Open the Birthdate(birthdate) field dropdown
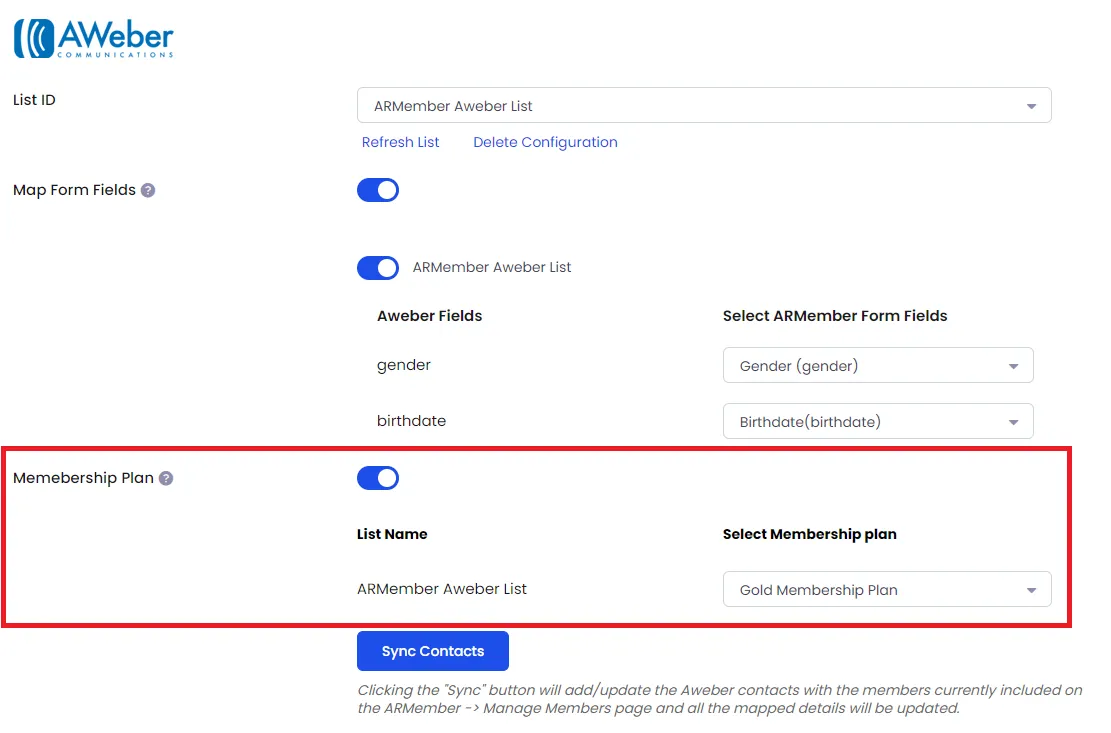This screenshot has height=733, width=1111. (878, 421)
